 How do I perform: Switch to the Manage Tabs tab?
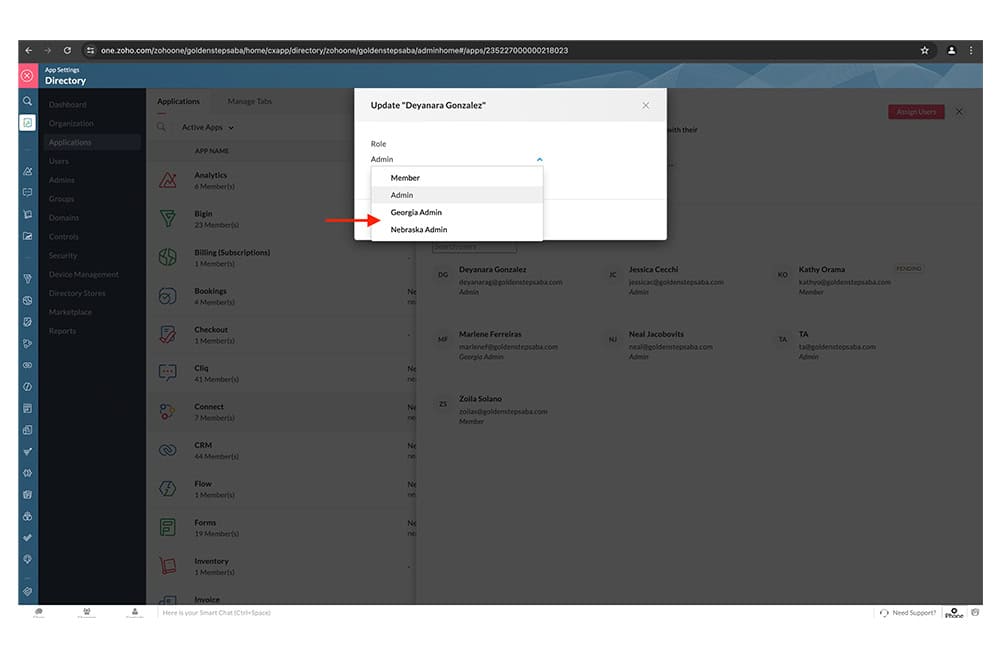coord(249,101)
